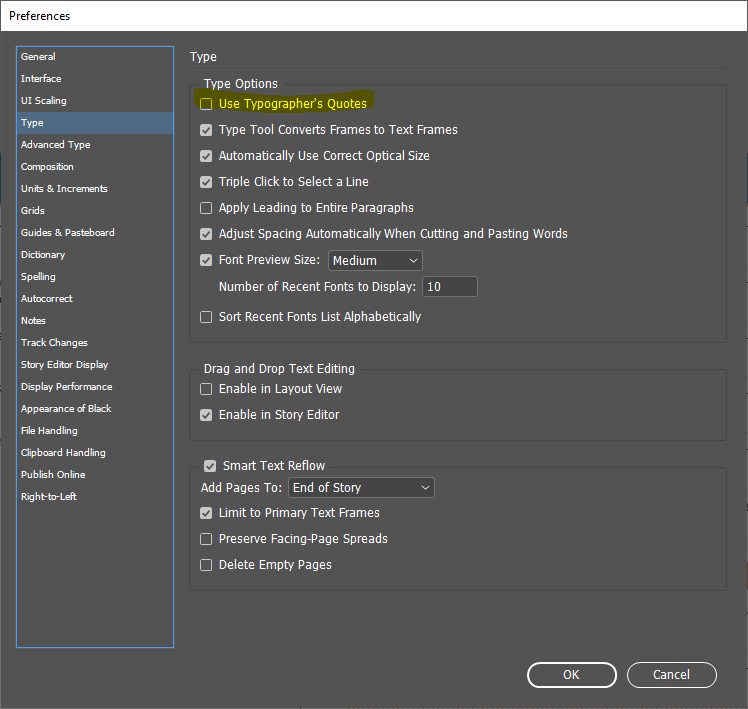Cancel the Preferences dialog

[671, 675]
